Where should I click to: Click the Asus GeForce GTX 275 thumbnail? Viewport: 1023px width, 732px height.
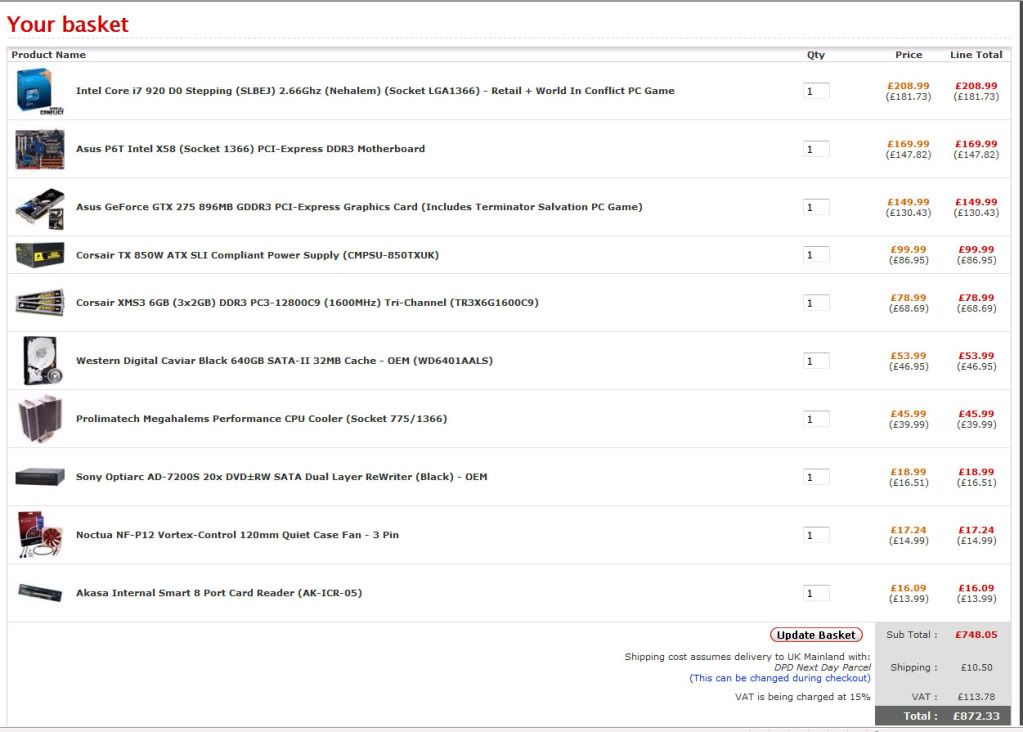click(x=40, y=208)
